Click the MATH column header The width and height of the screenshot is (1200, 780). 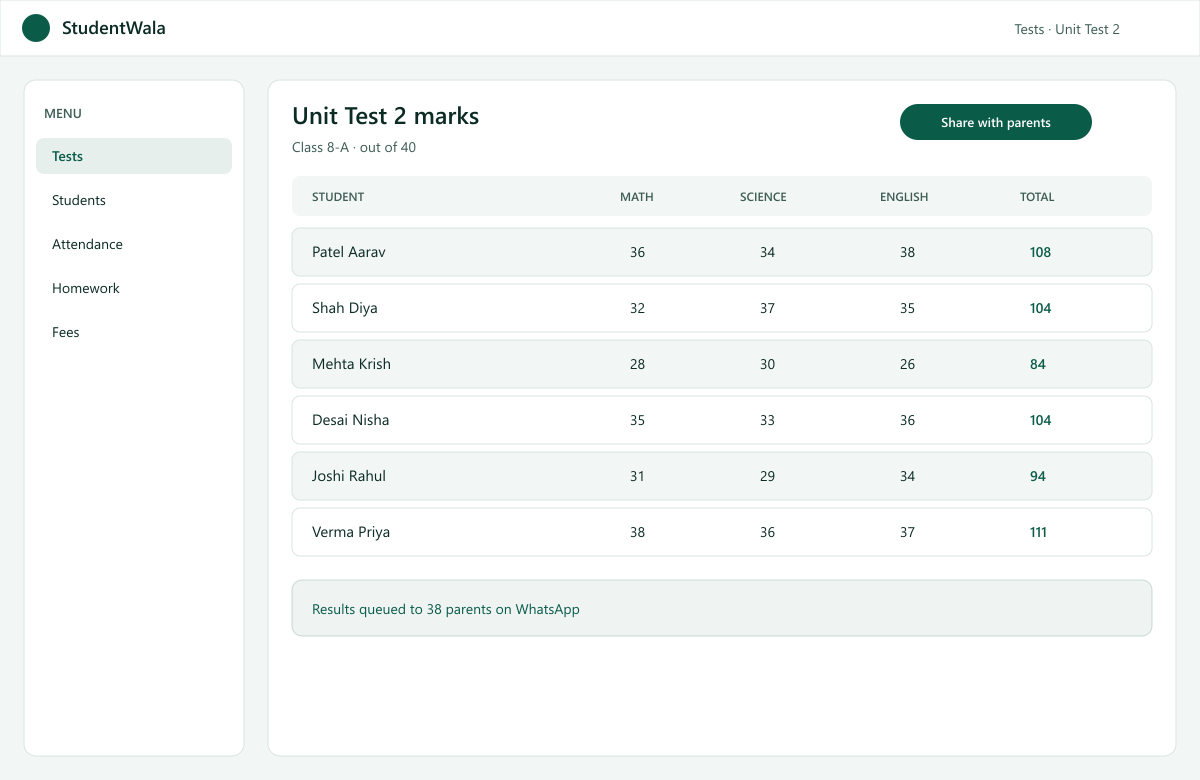click(637, 197)
